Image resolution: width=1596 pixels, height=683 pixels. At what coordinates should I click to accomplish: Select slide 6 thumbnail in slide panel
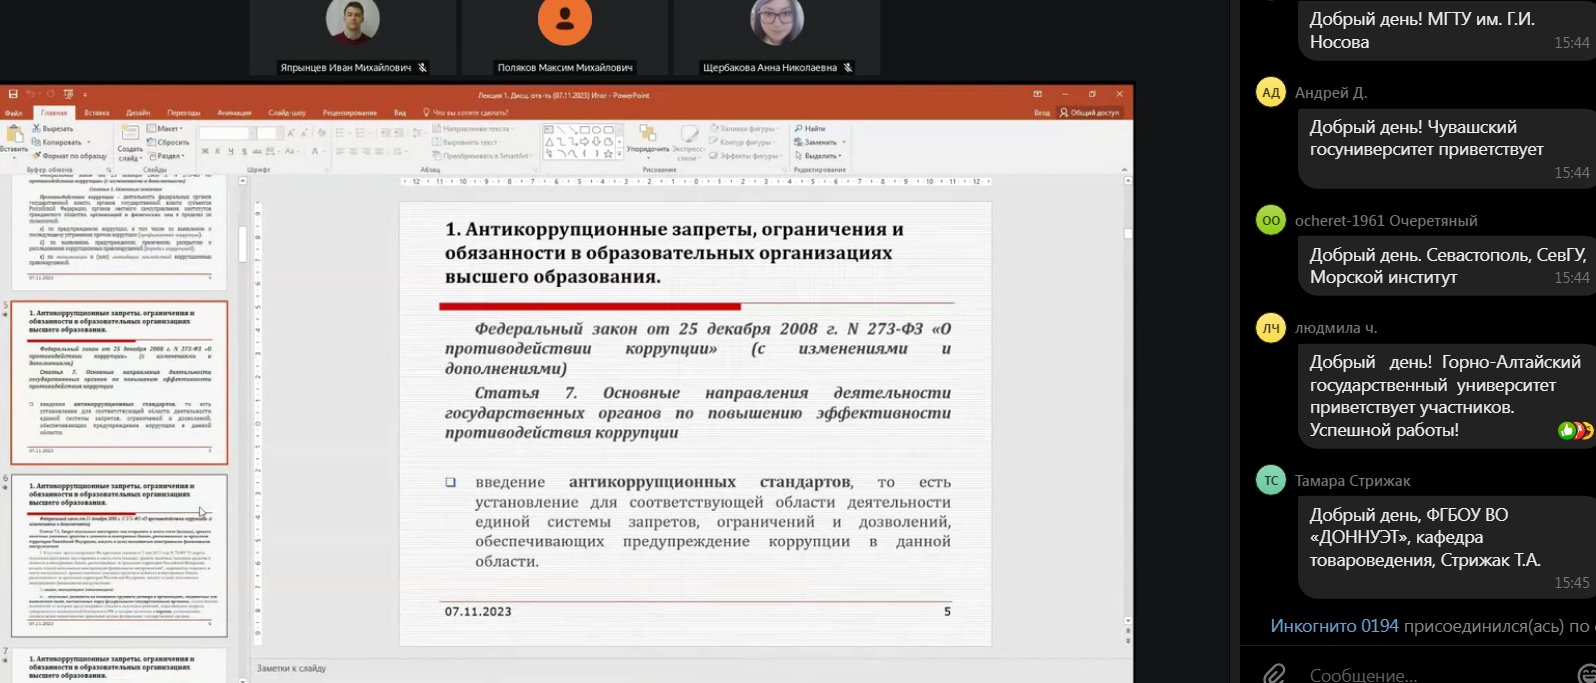[119, 555]
